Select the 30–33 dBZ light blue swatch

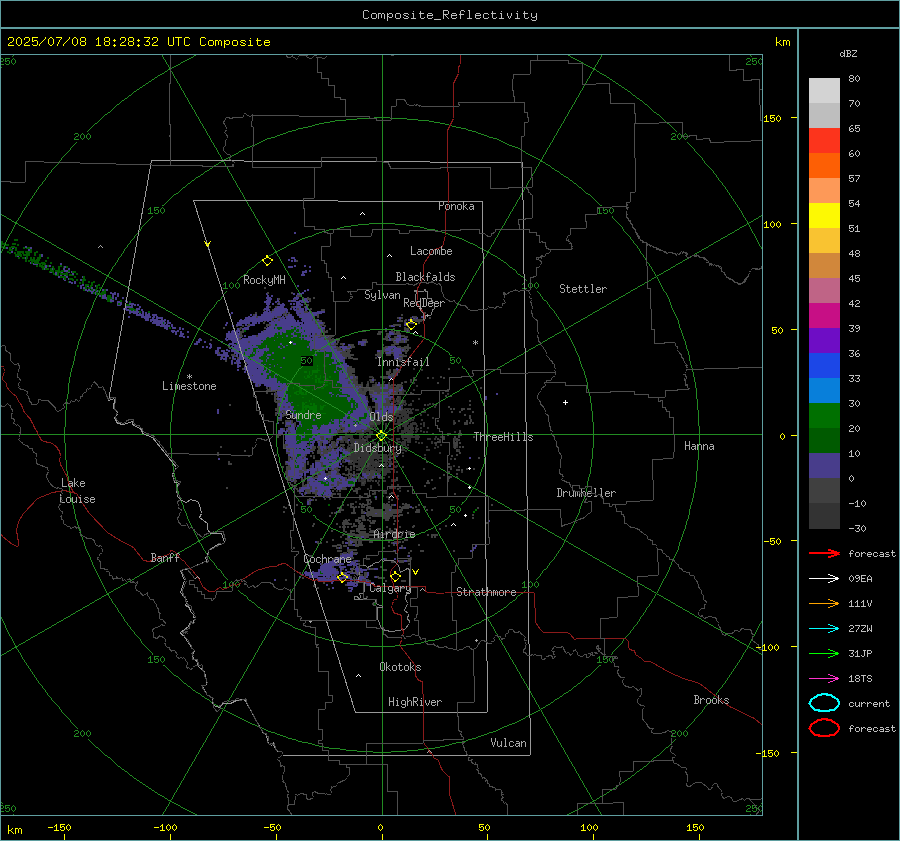[x=824, y=390]
